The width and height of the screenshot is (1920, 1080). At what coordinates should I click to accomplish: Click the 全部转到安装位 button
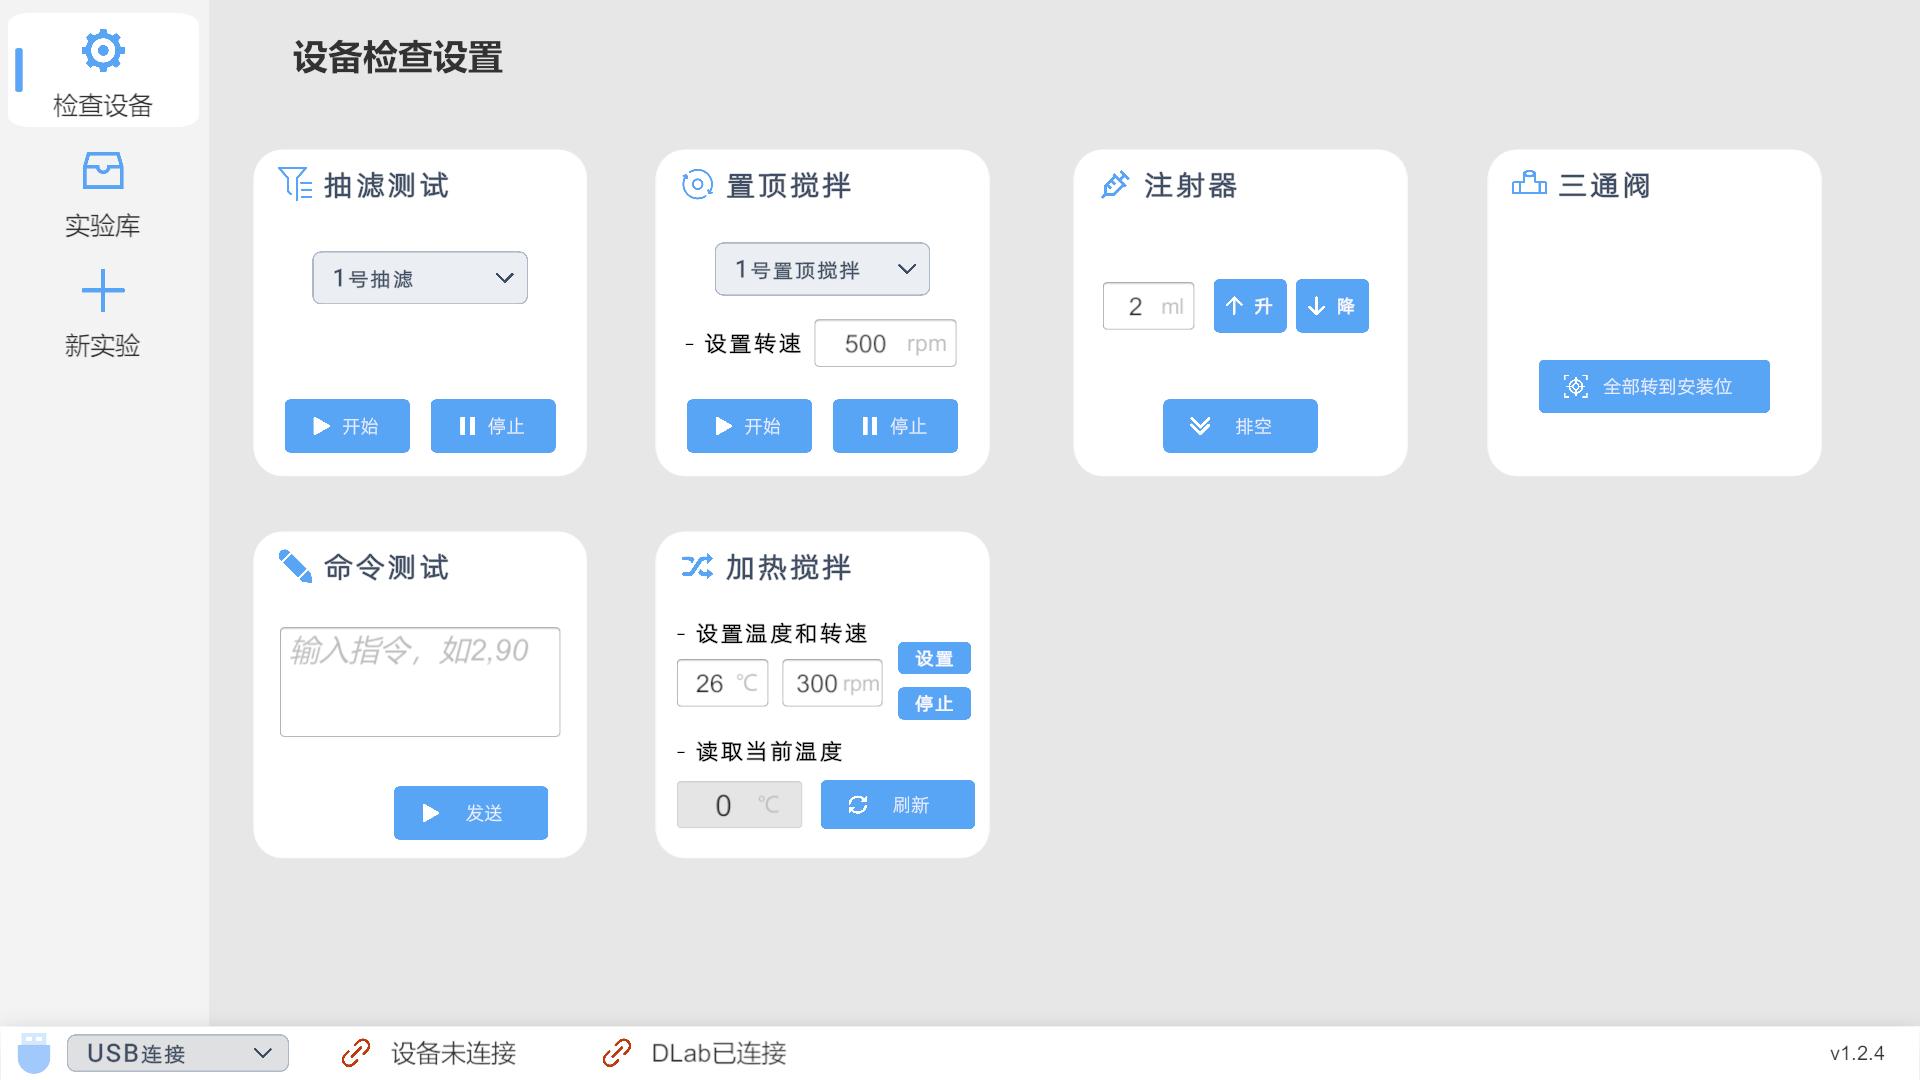click(x=1653, y=386)
